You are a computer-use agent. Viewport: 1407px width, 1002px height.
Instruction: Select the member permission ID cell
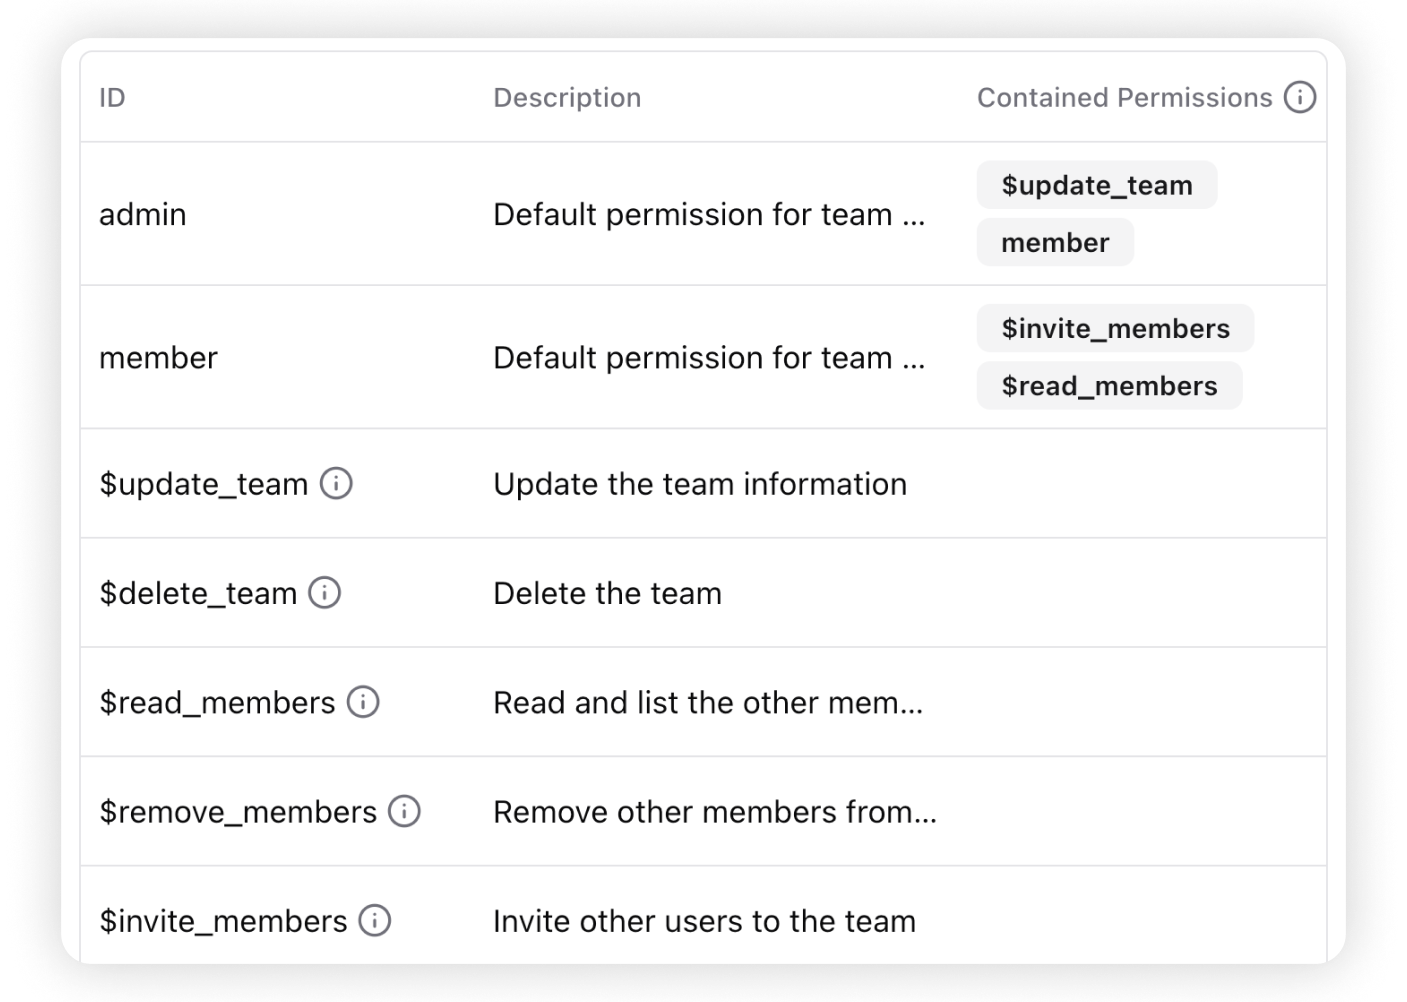click(x=158, y=358)
